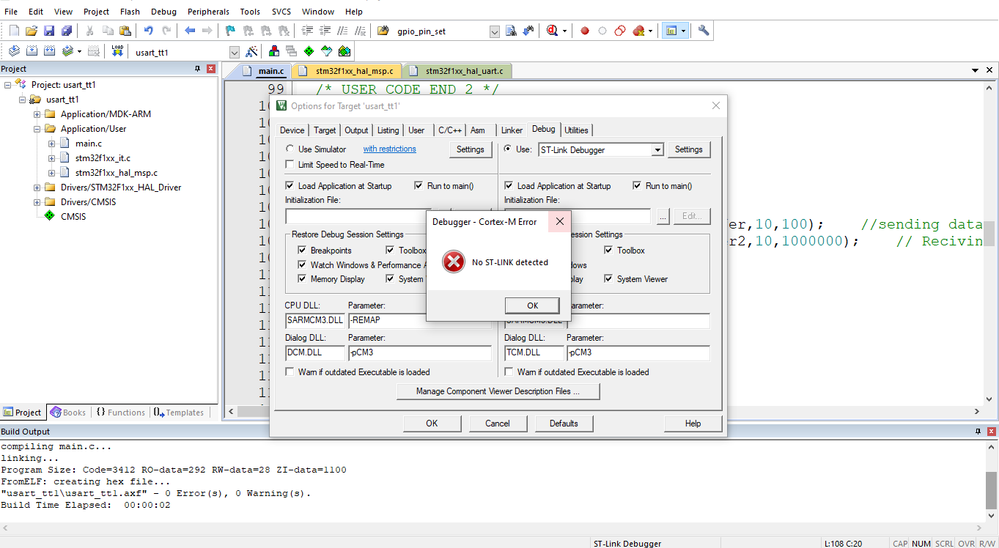Toggle left Warn if outdated Executable checkbox
Screen dimensions: 999x548
290,372
